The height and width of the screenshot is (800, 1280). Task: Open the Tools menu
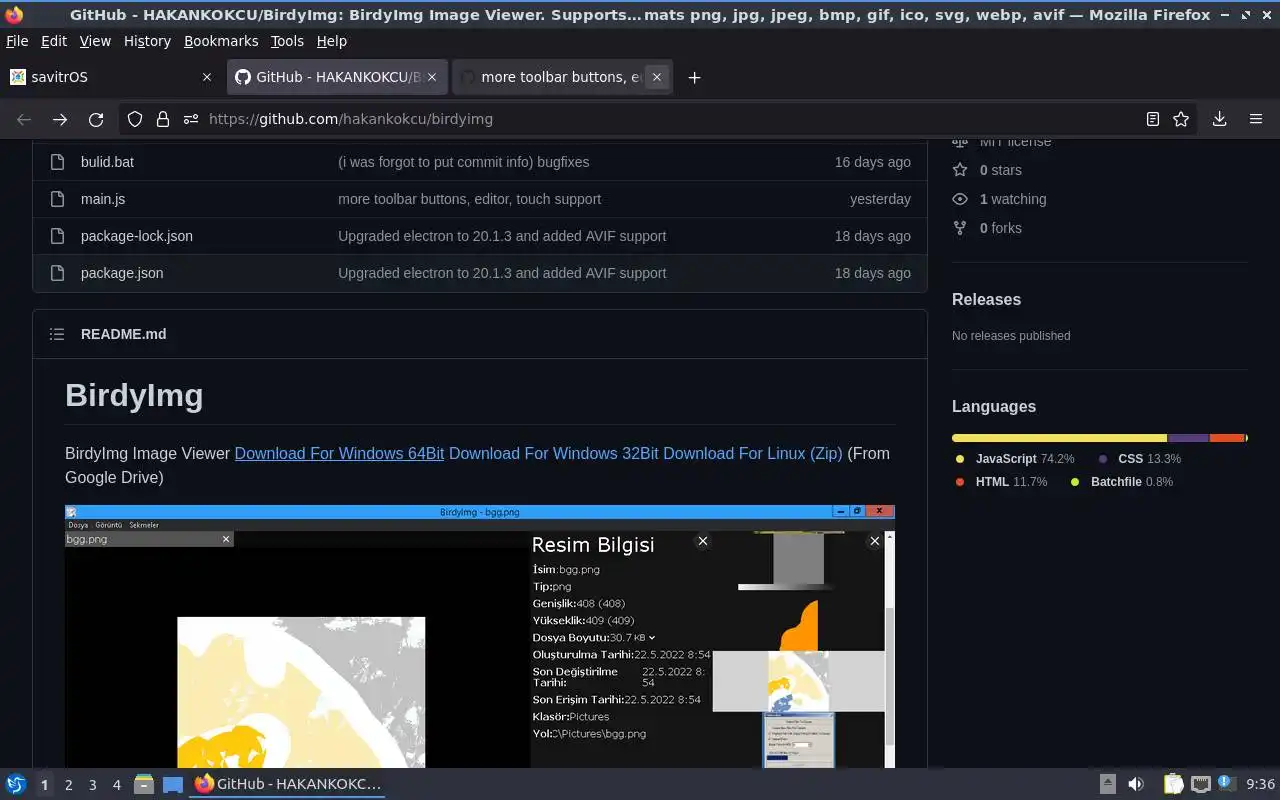click(x=287, y=41)
